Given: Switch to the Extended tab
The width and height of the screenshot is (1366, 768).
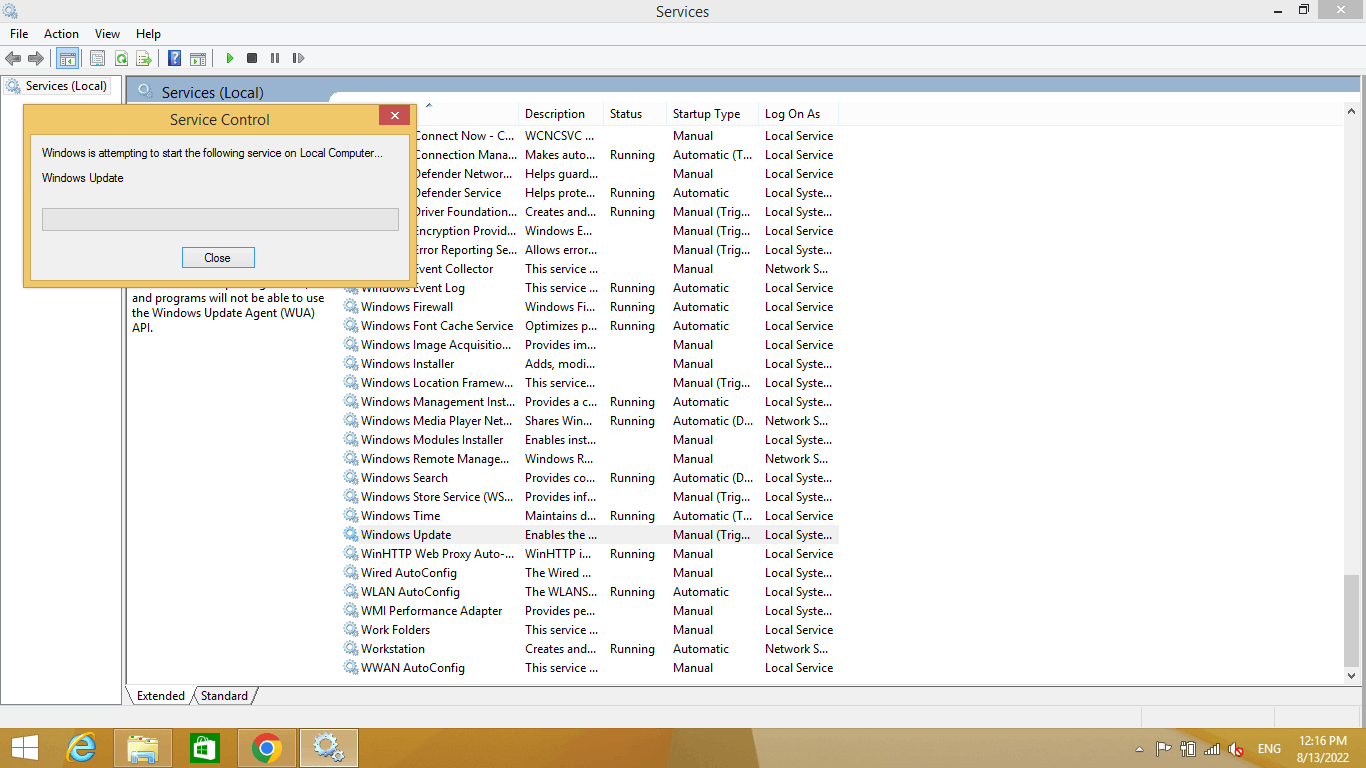Looking at the screenshot, I should (x=160, y=696).
